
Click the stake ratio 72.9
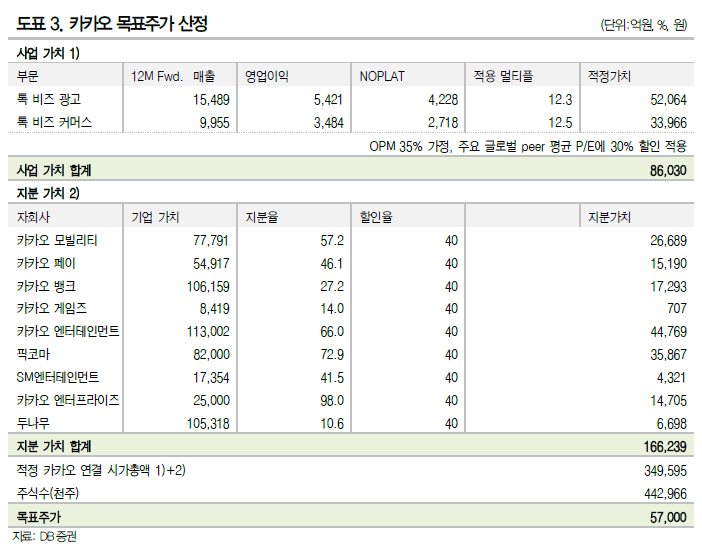pyautogui.click(x=332, y=355)
